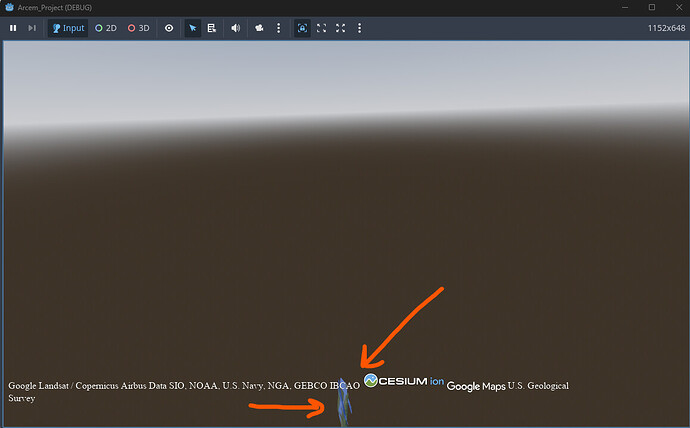Click the Google Maps credit logo
Image resolution: width=690 pixels, height=428 pixels.
click(476, 386)
